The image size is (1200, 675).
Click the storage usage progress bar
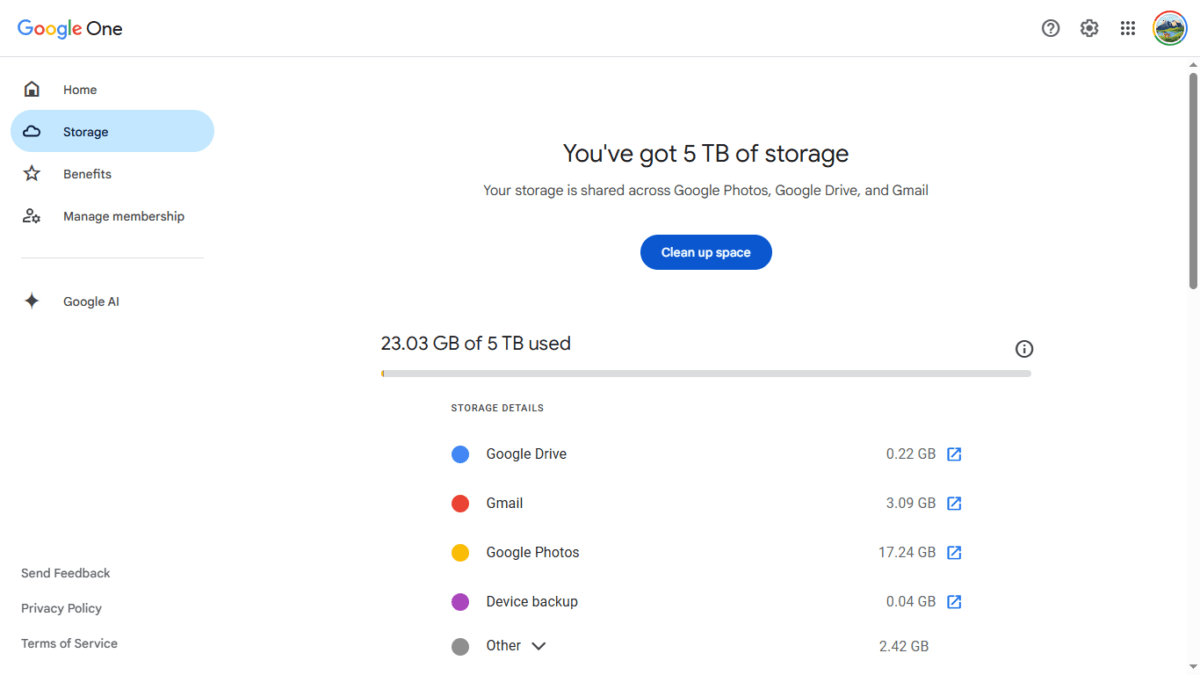706,372
